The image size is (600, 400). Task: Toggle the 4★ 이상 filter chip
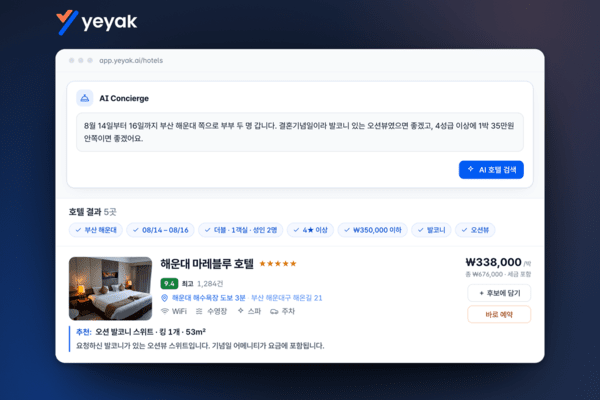pos(310,230)
